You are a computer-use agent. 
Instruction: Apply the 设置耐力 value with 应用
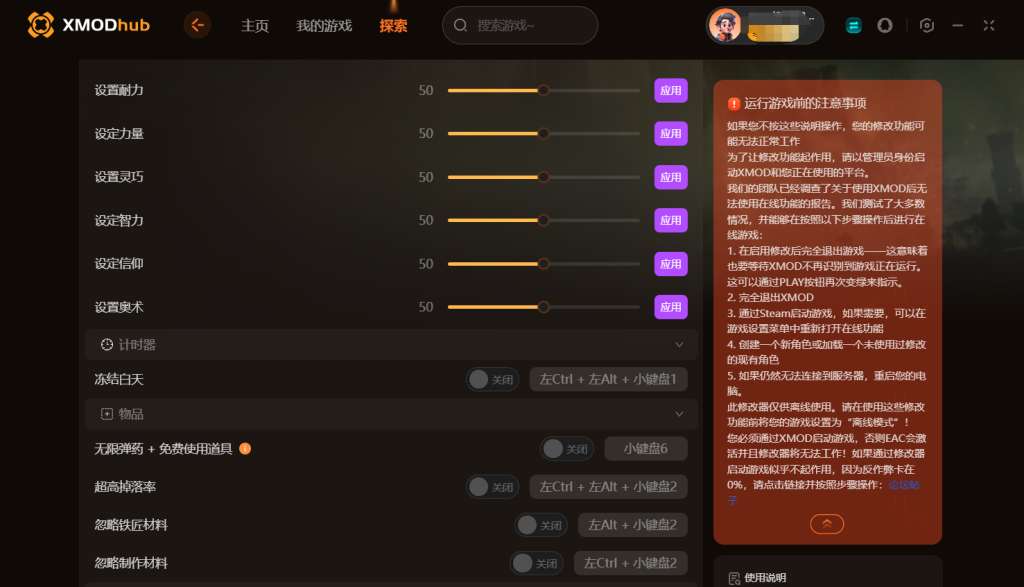pyautogui.click(x=671, y=91)
